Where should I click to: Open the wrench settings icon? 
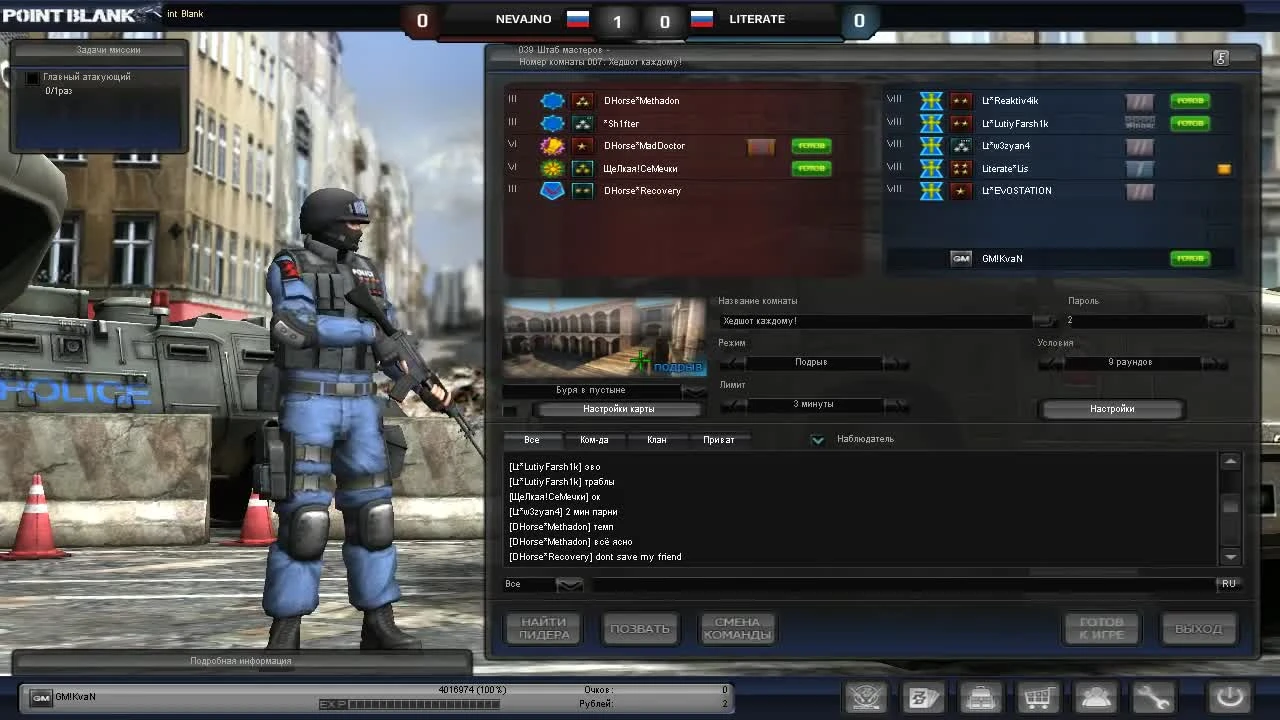1154,697
